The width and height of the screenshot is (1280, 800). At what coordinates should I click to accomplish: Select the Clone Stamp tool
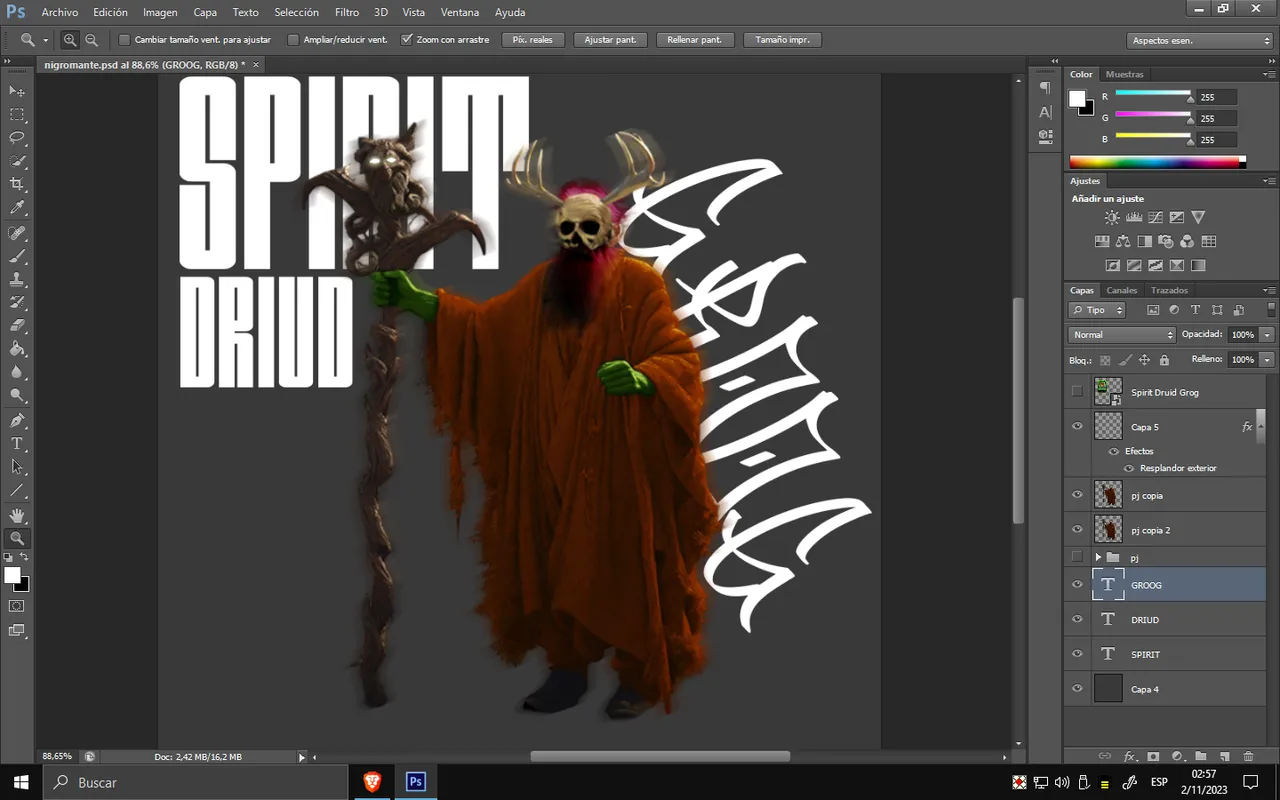17,279
